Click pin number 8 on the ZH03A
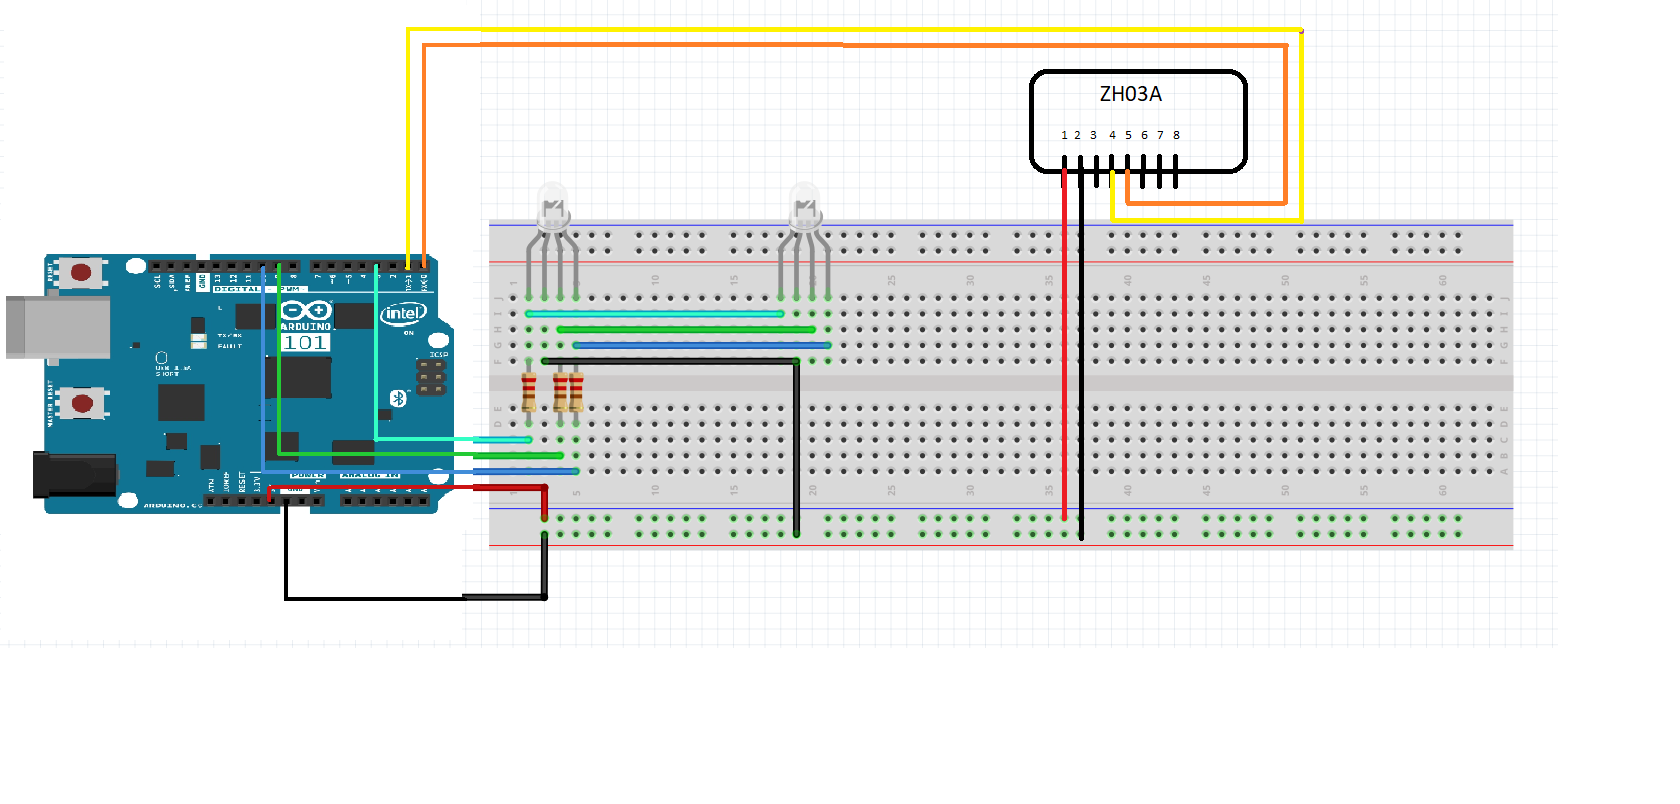 coord(1176,135)
